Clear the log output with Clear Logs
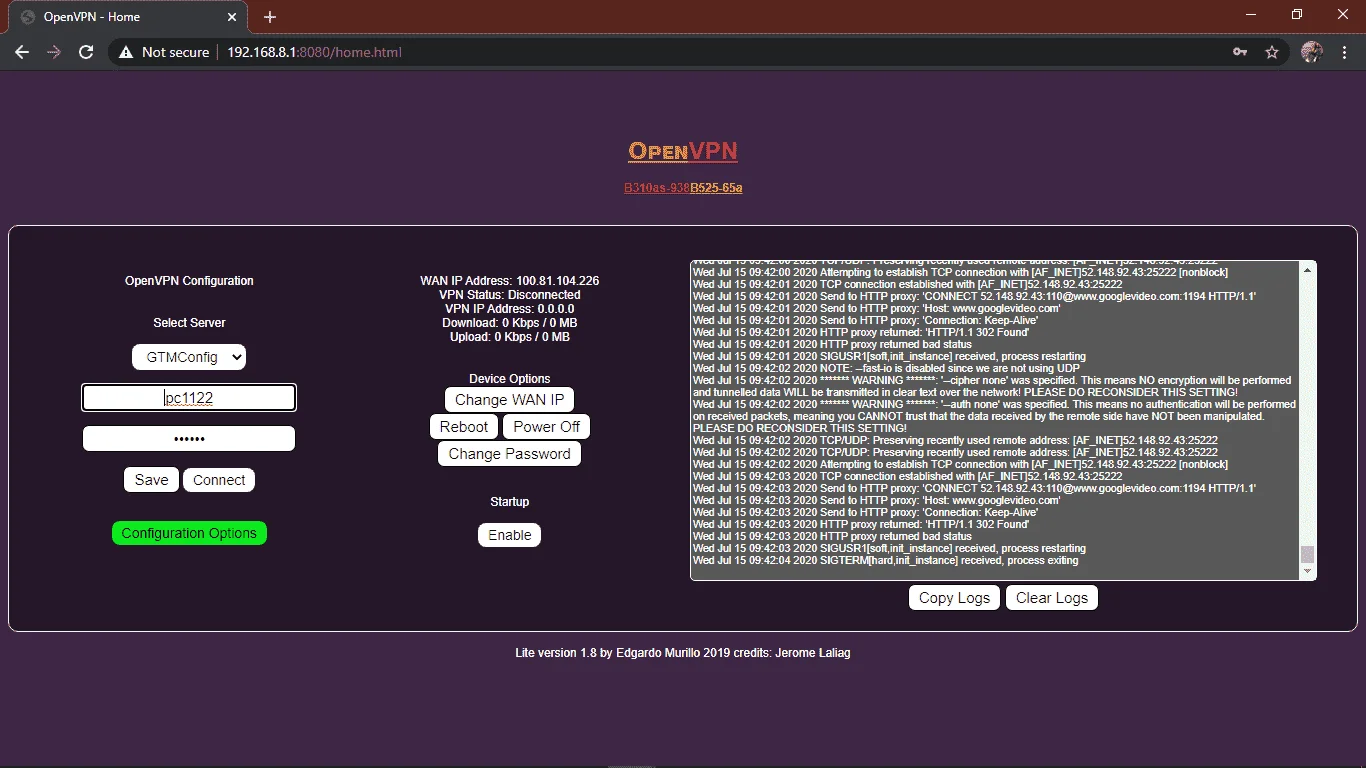This screenshot has height=768, width=1366. pos(1052,598)
